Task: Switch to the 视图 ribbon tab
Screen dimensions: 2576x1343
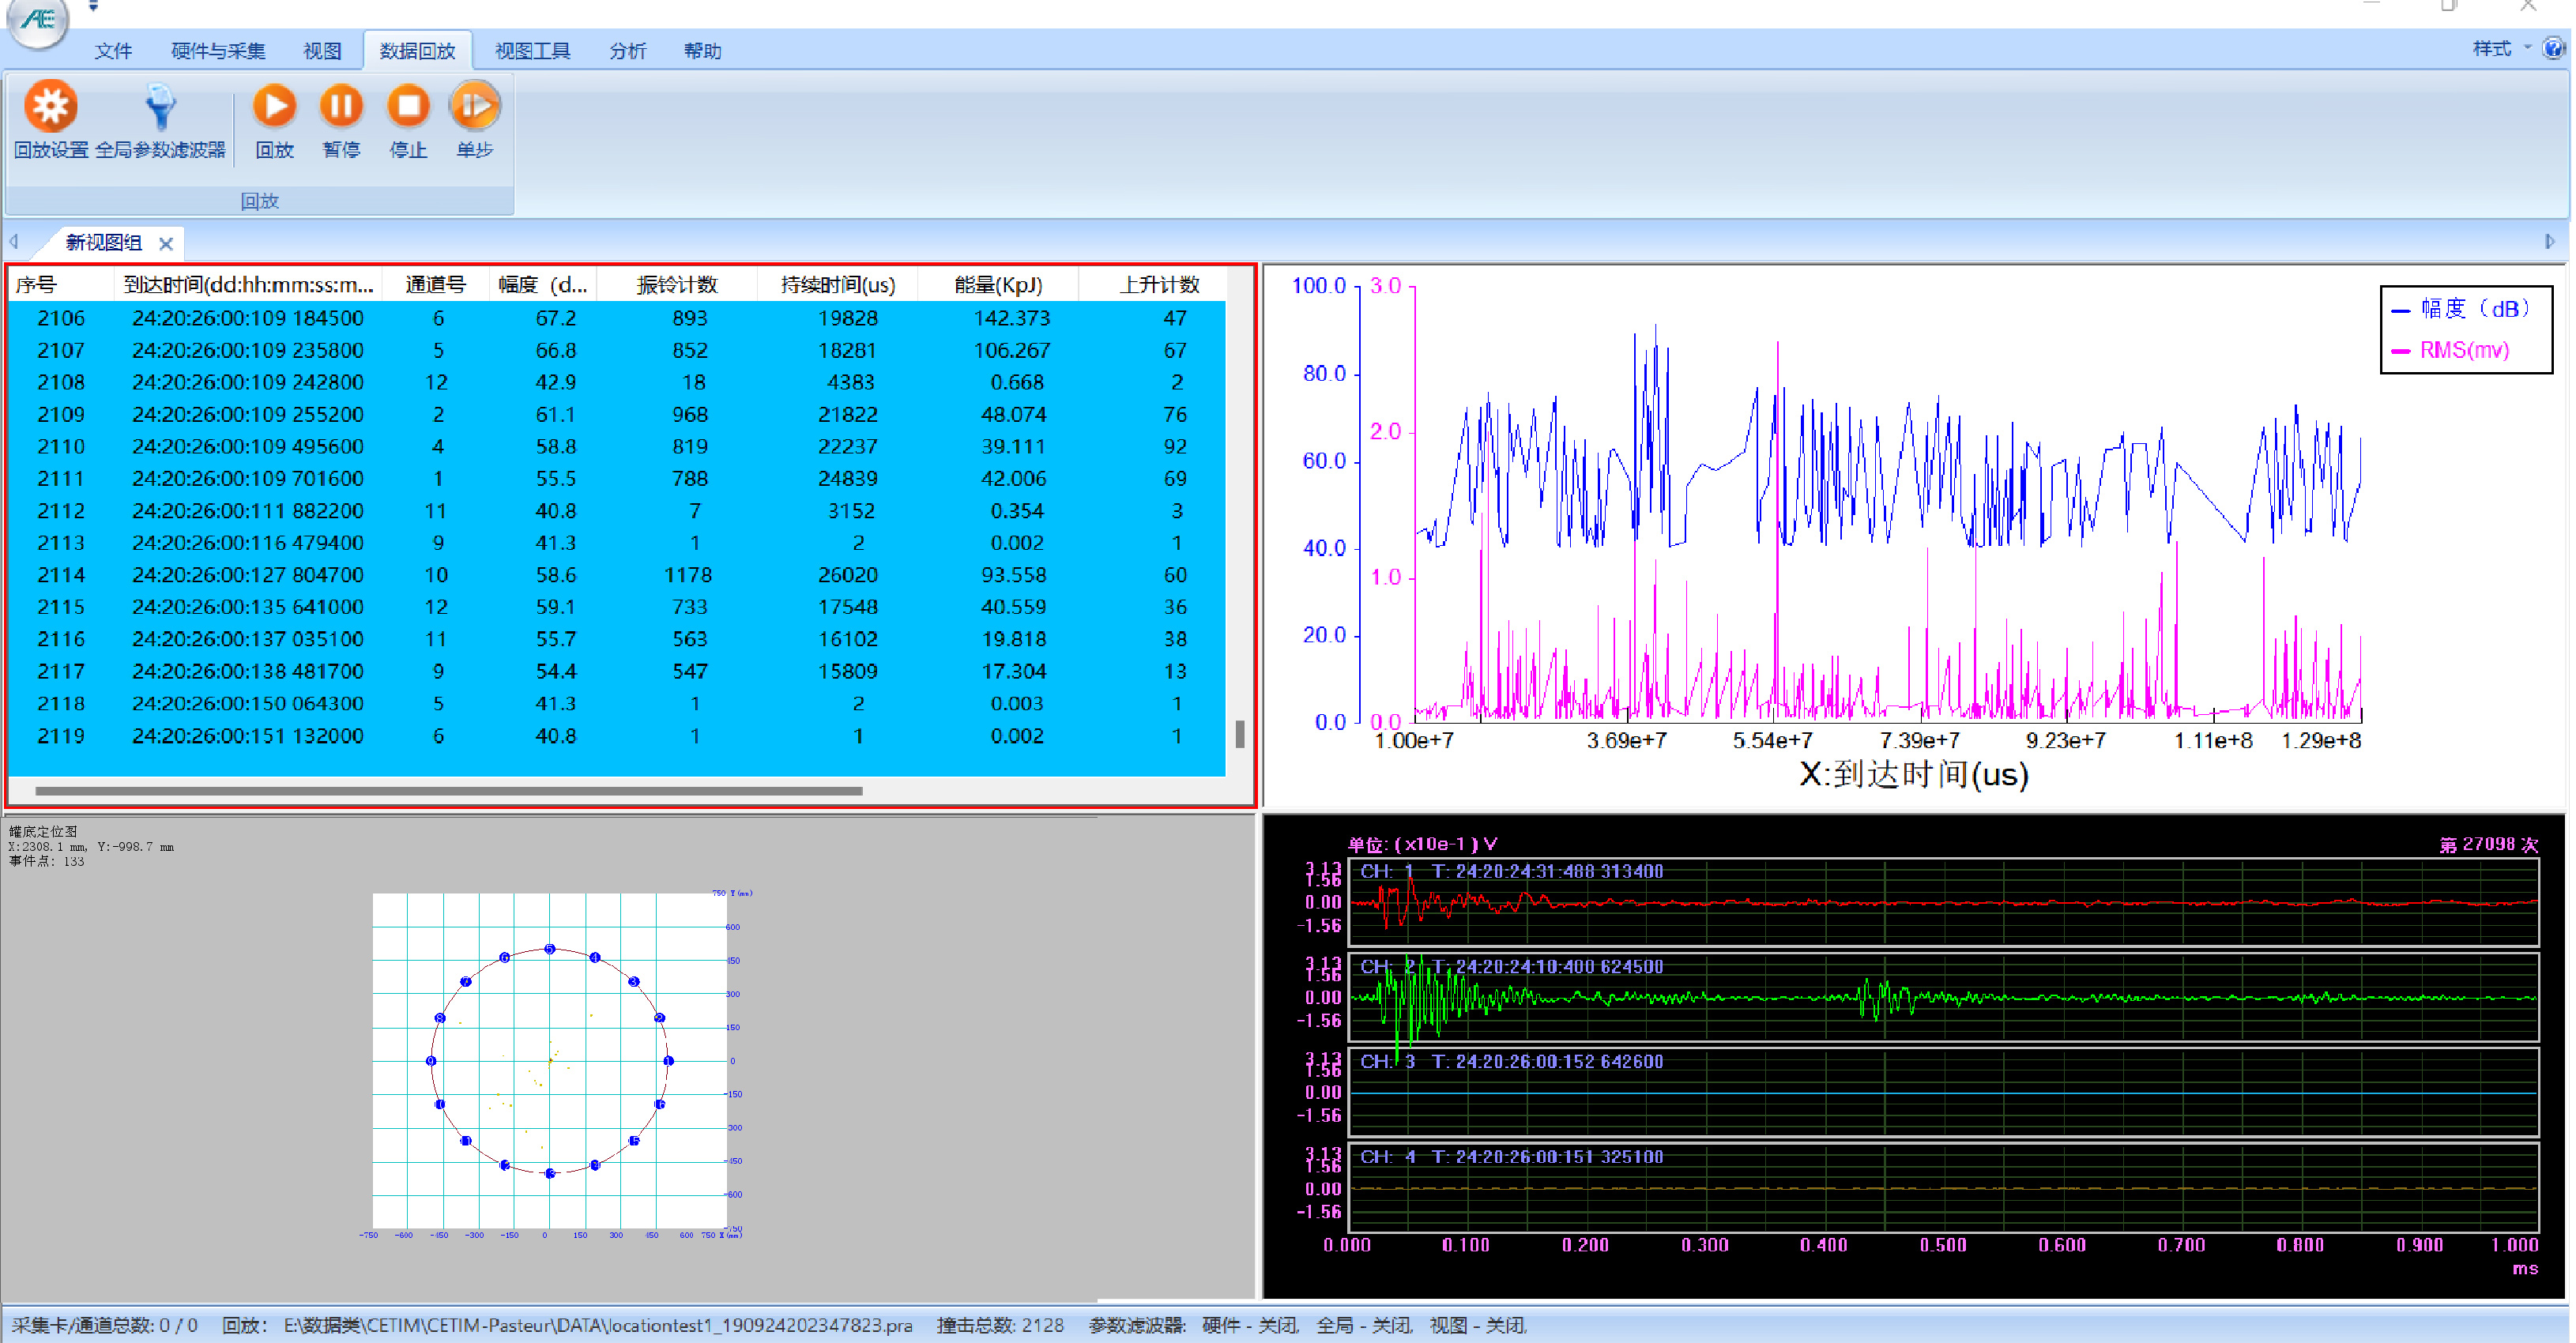Action: 322,51
